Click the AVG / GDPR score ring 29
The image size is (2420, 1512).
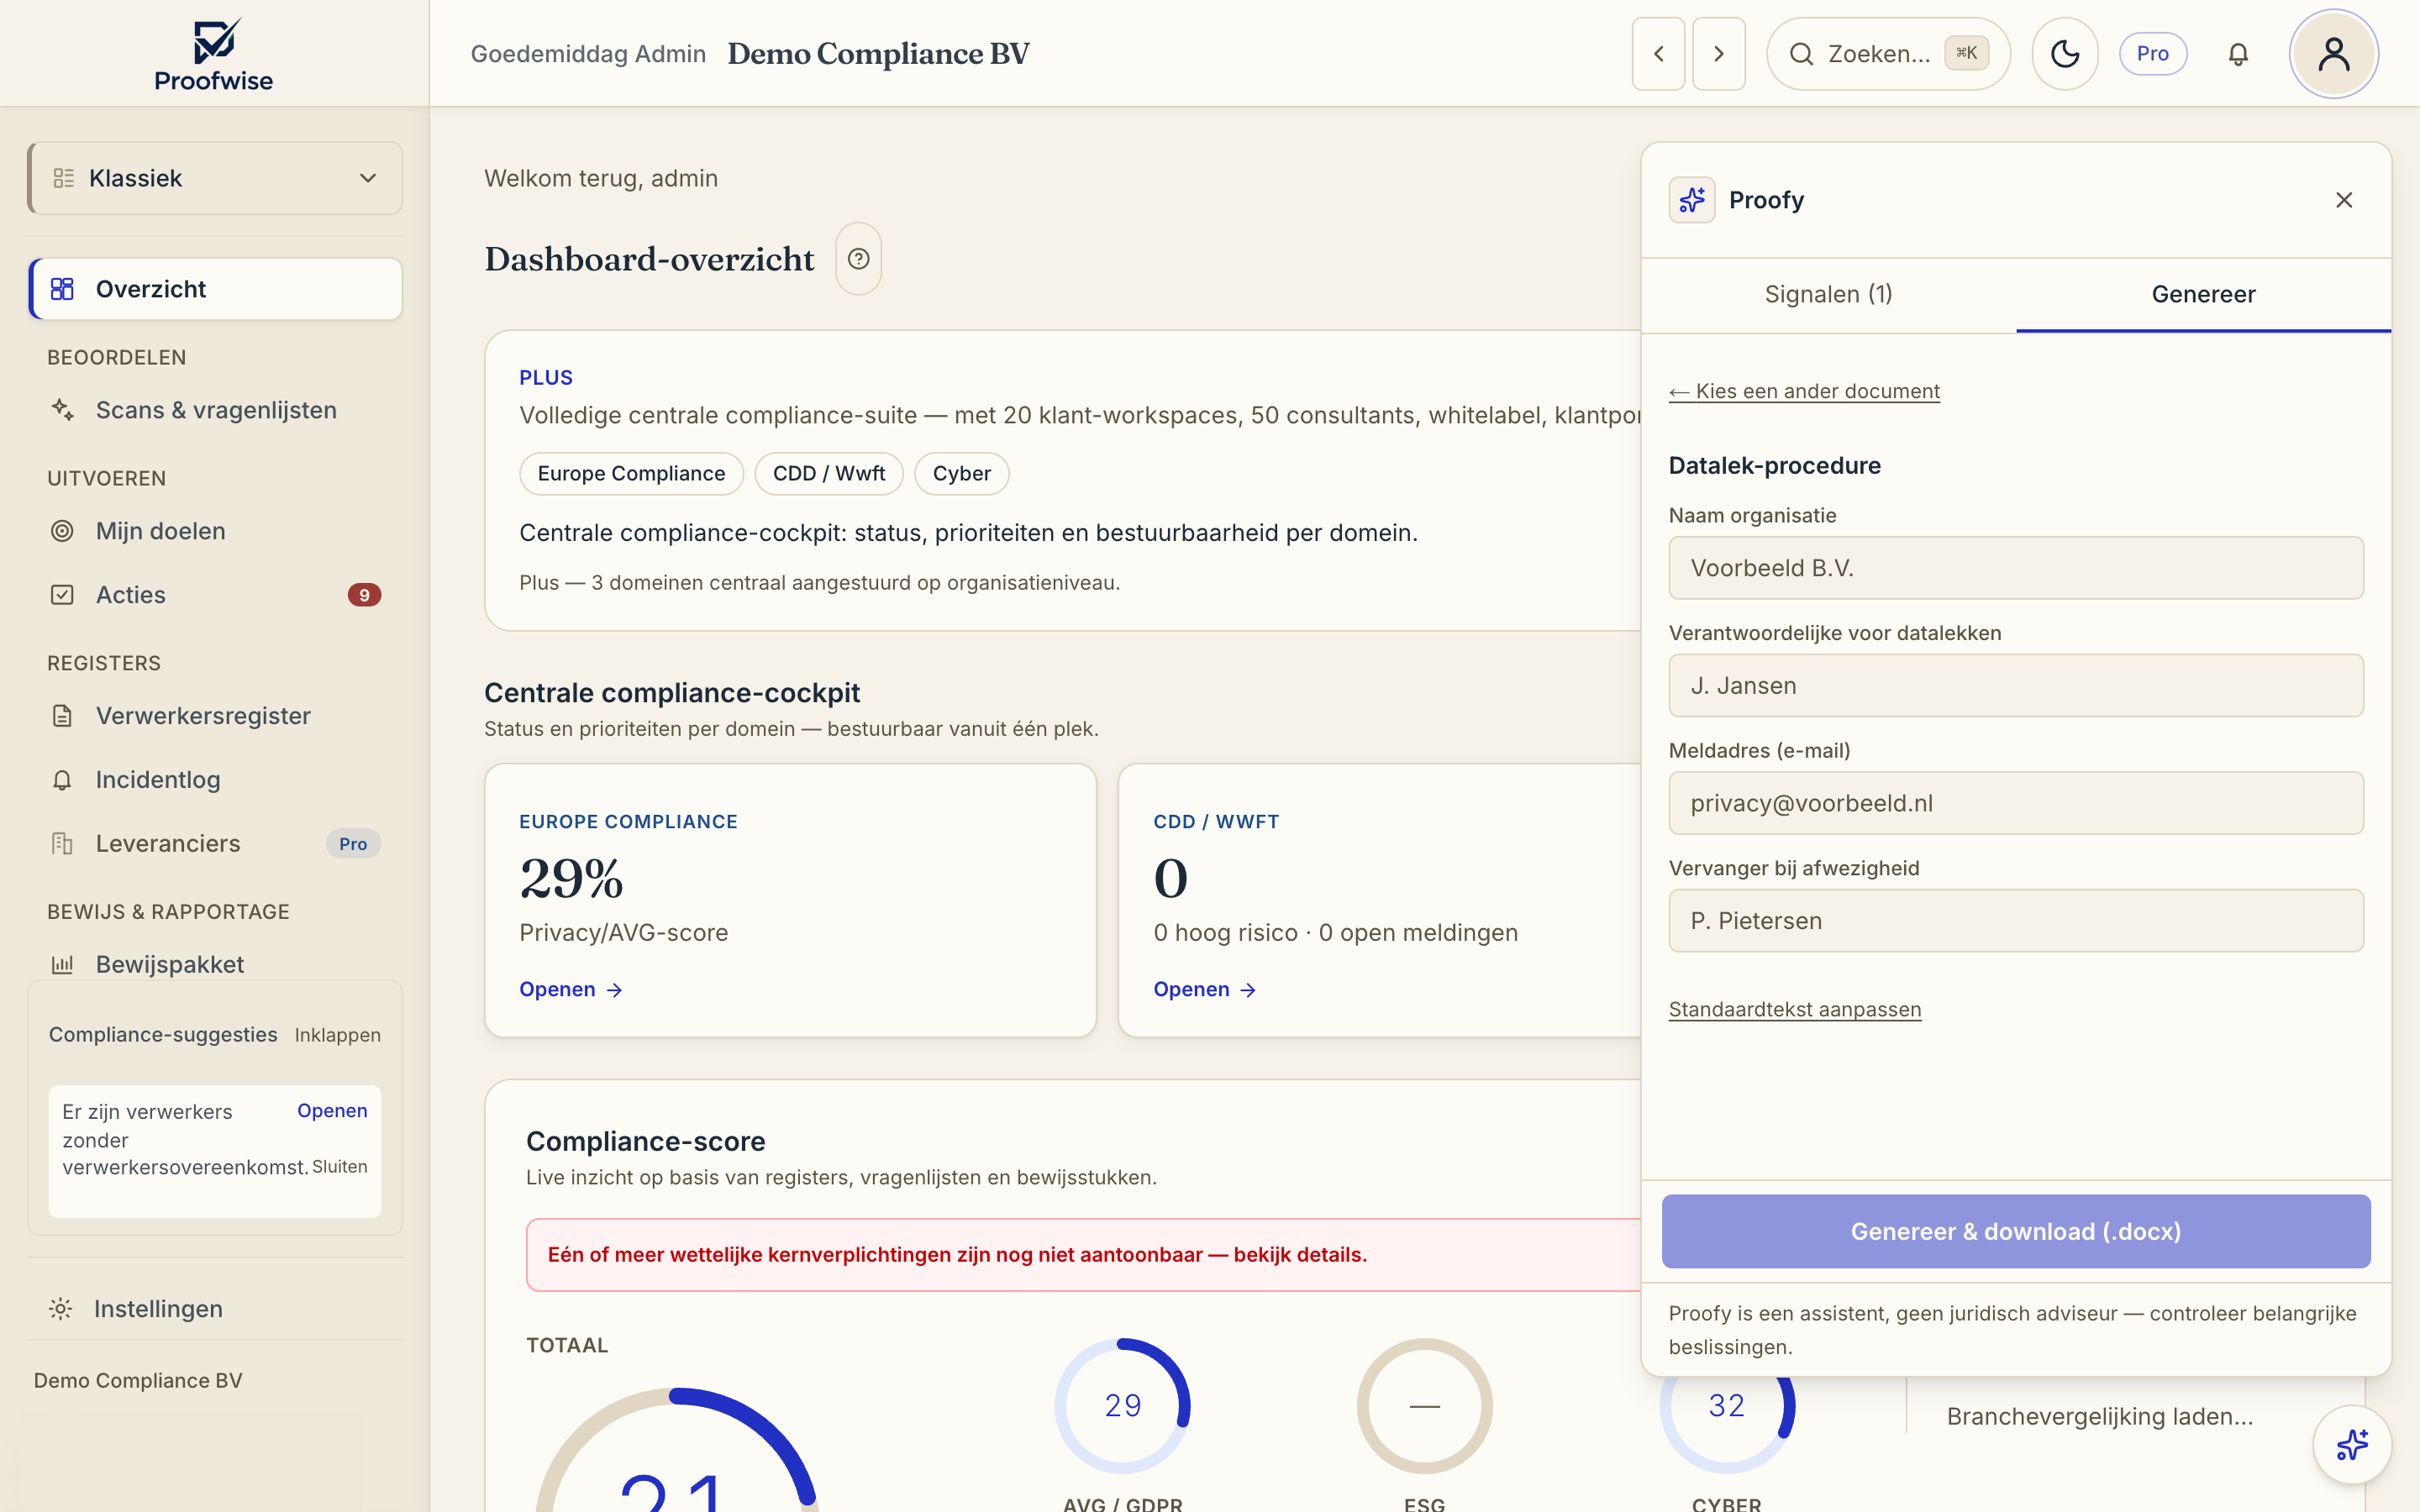[1122, 1406]
